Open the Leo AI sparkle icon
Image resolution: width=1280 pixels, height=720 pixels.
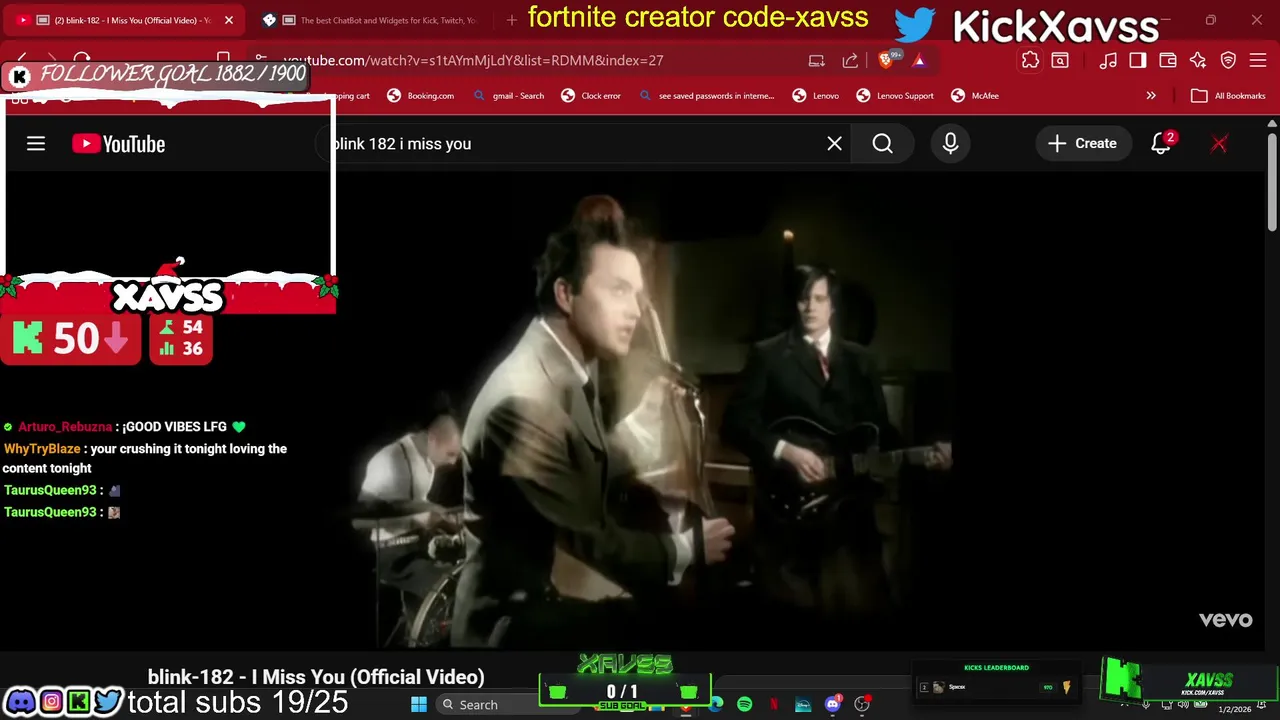[1198, 60]
